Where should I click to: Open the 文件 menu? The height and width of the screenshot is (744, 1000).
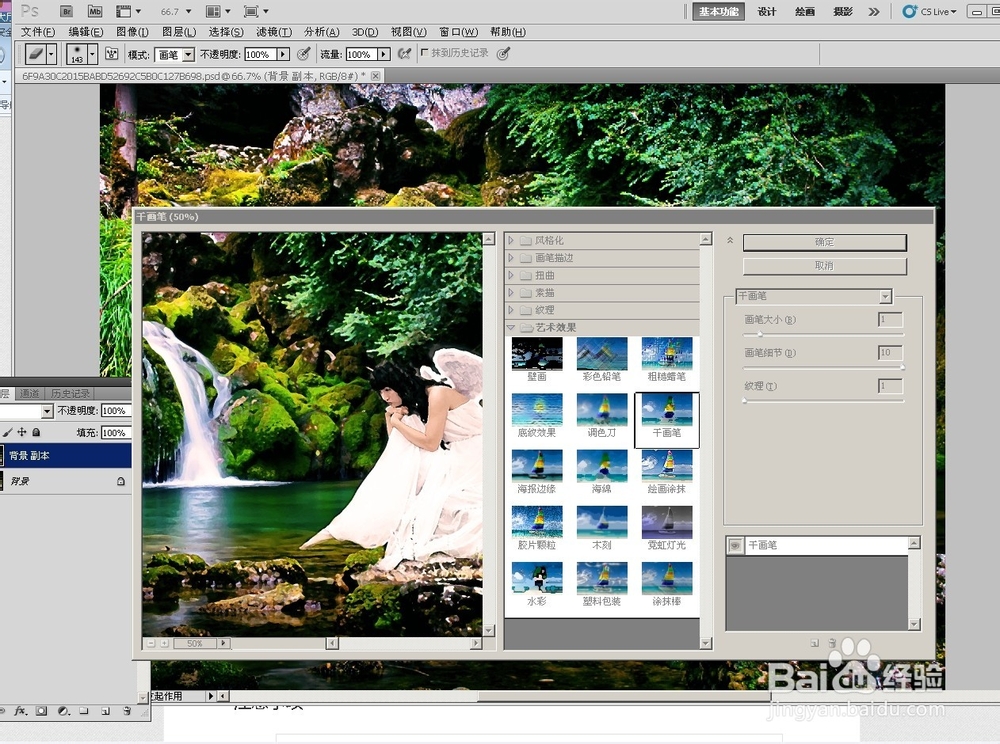[x=38, y=32]
